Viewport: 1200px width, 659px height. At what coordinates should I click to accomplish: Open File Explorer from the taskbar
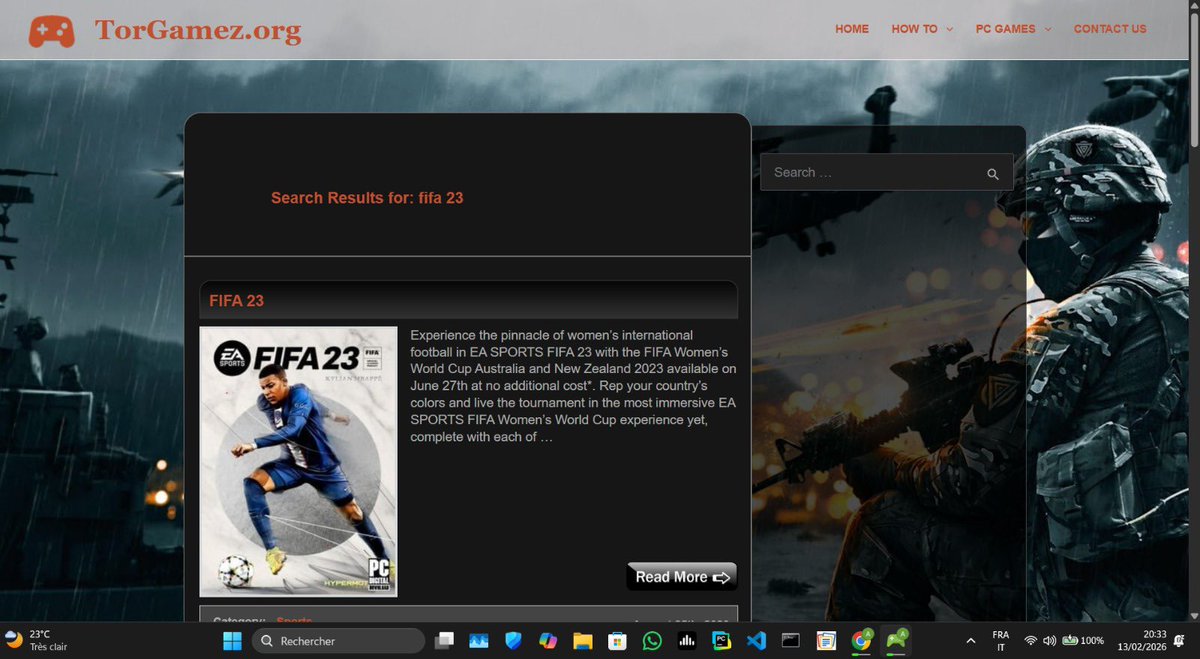583,641
